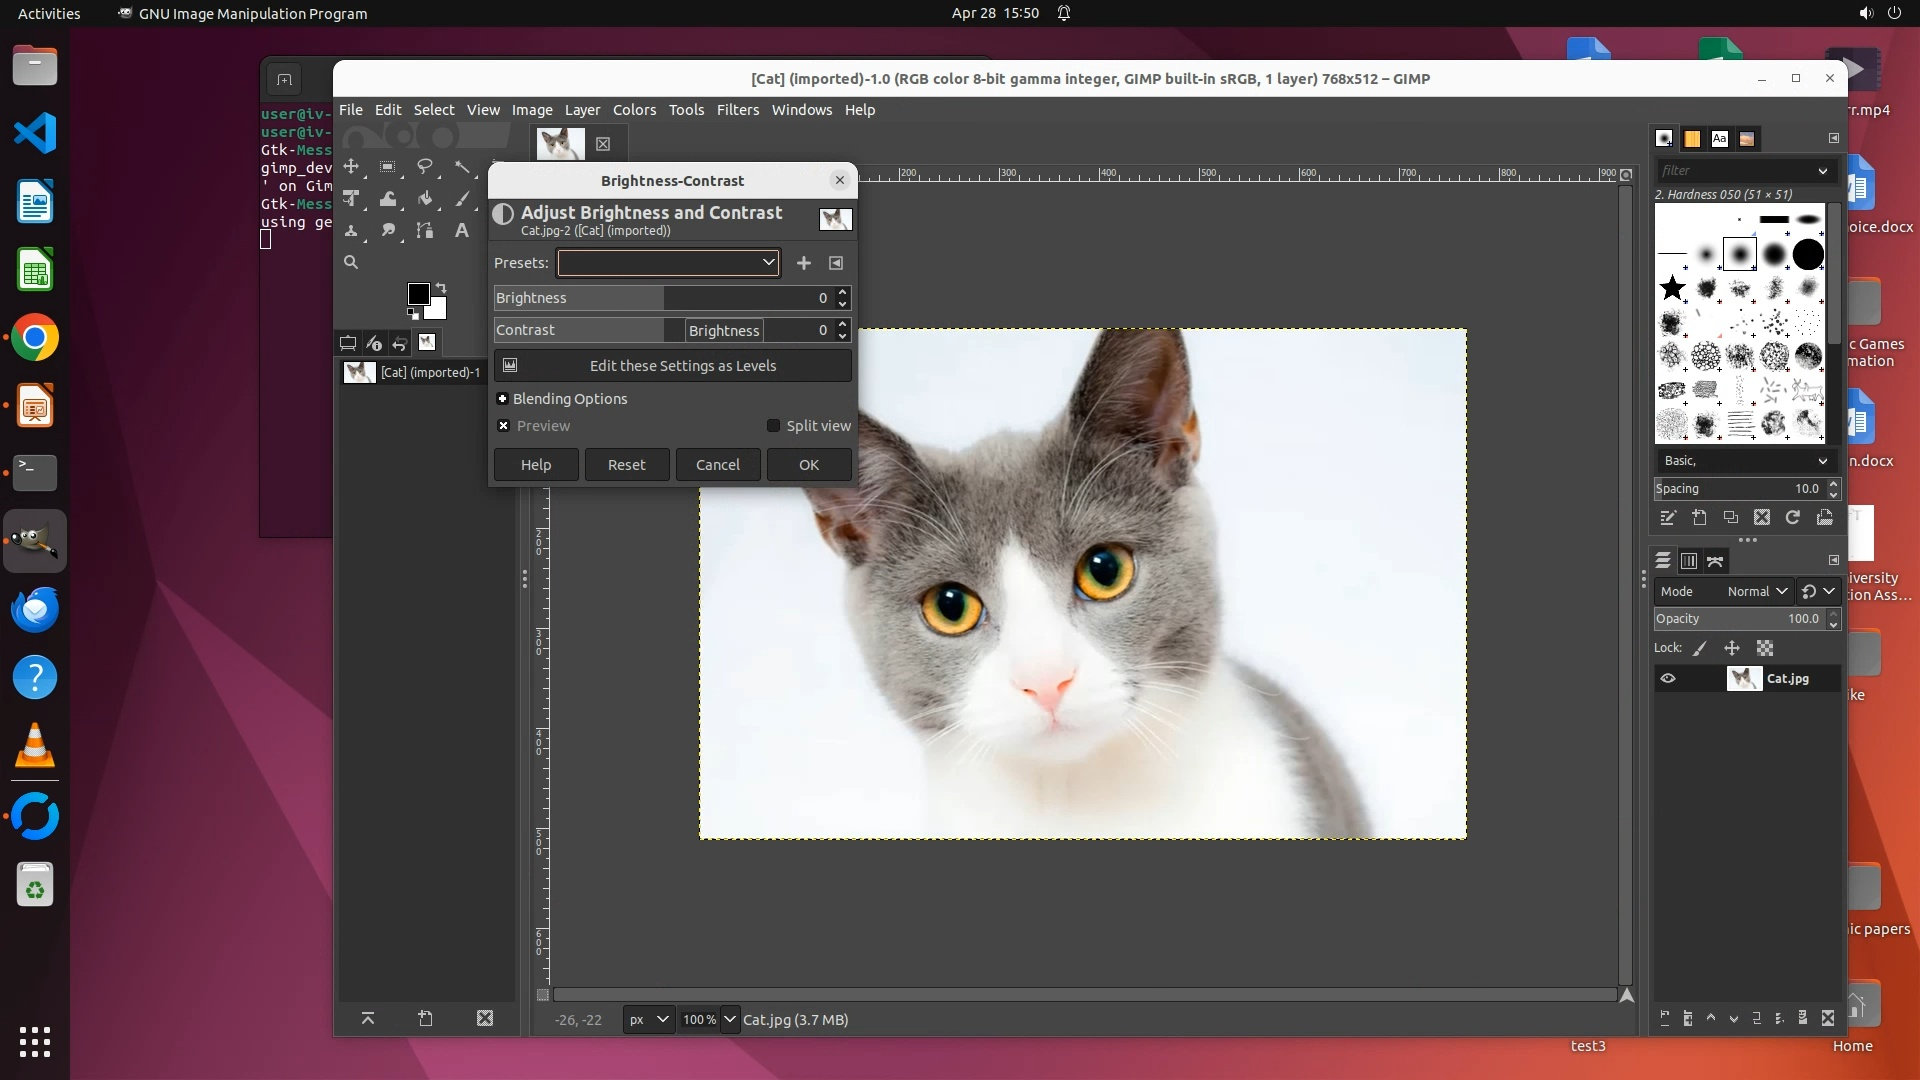The width and height of the screenshot is (1920, 1080).
Task: Open the Filters menu
Action: (x=737, y=110)
